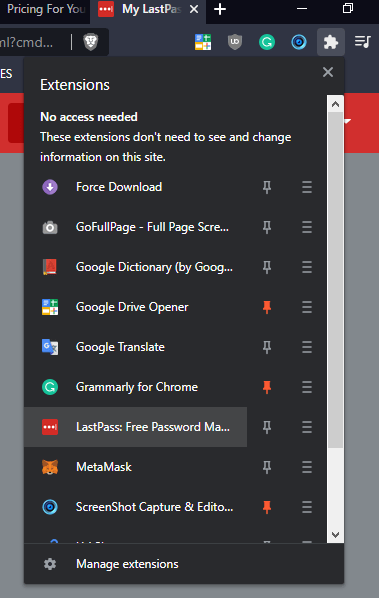Open Google Translate extension entry
The height and width of the screenshot is (598, 379).
[x=136, y=347]
